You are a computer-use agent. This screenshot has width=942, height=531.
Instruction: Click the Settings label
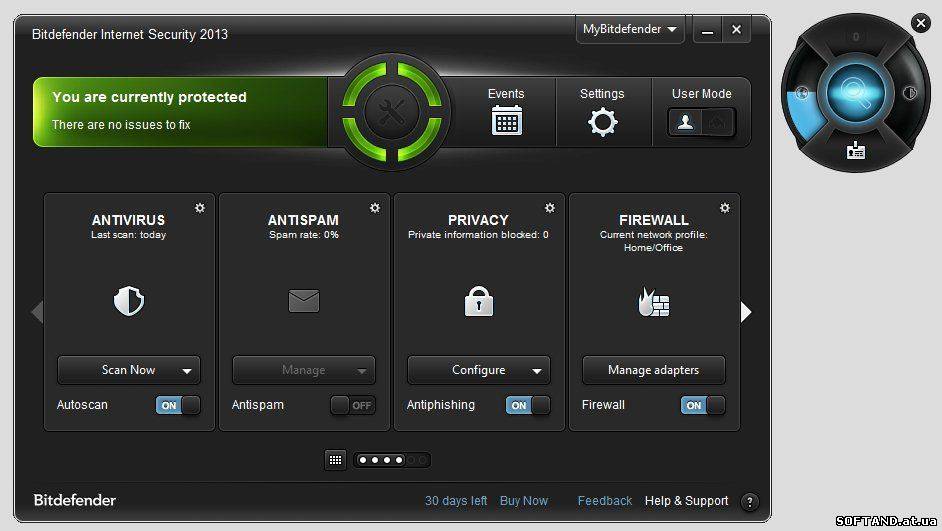[602, 94]
